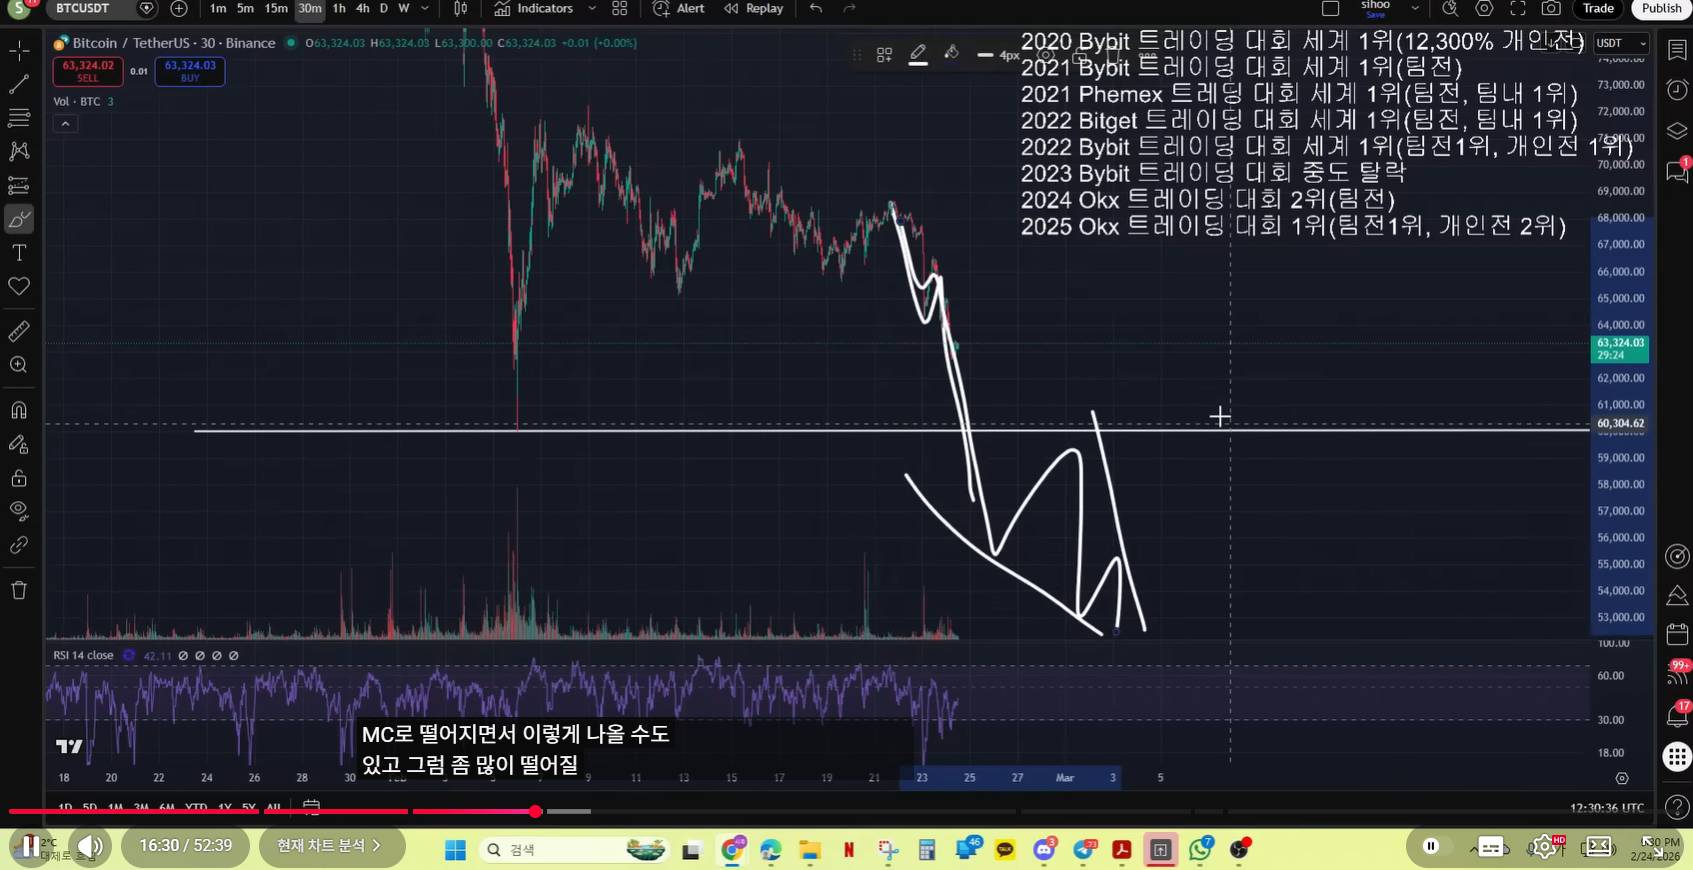
Task: Change the brush fill background color
Action: (x=951, y=54)
